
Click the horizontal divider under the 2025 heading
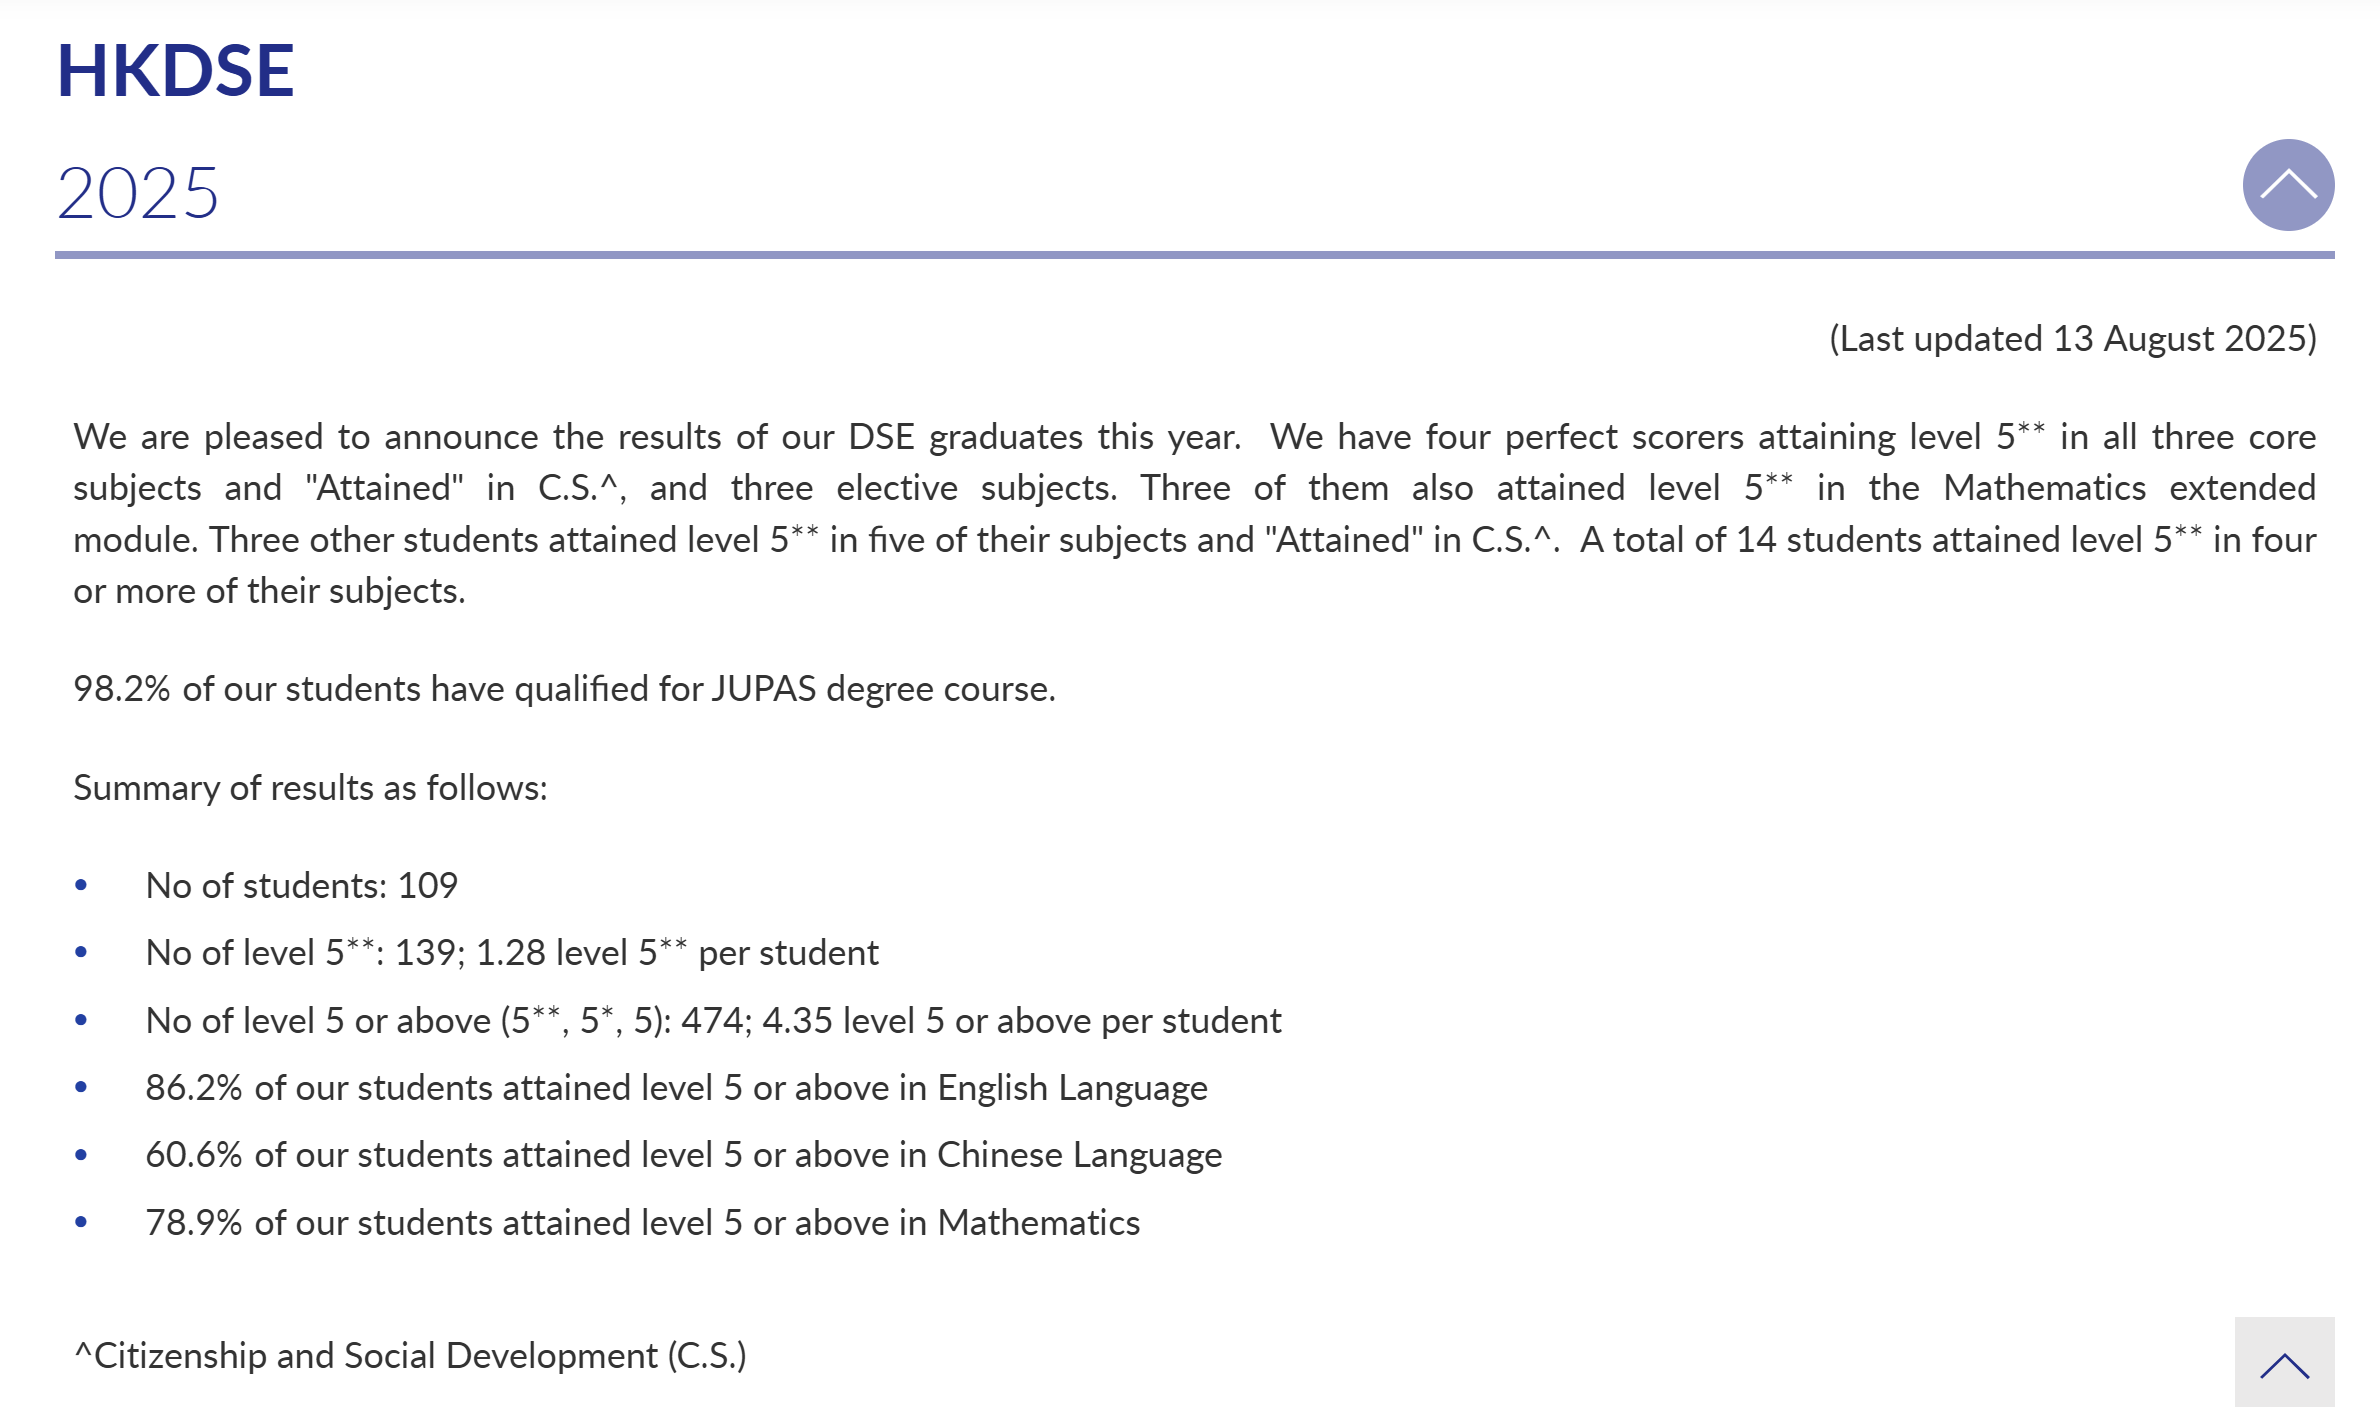click(1194, 256)
